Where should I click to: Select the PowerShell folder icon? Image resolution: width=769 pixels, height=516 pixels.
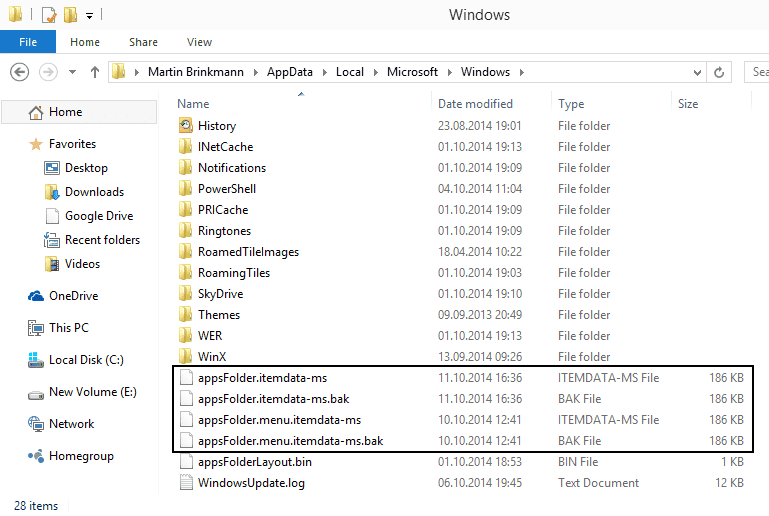pos(185,189)
